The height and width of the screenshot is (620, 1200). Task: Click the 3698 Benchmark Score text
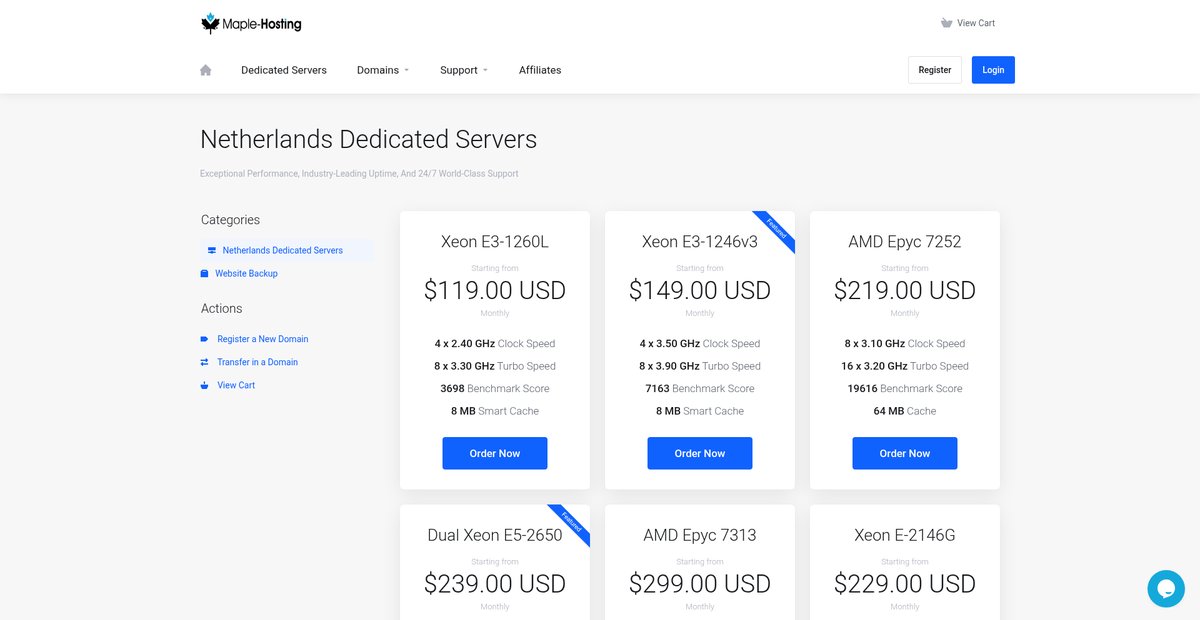pos(495,389)
